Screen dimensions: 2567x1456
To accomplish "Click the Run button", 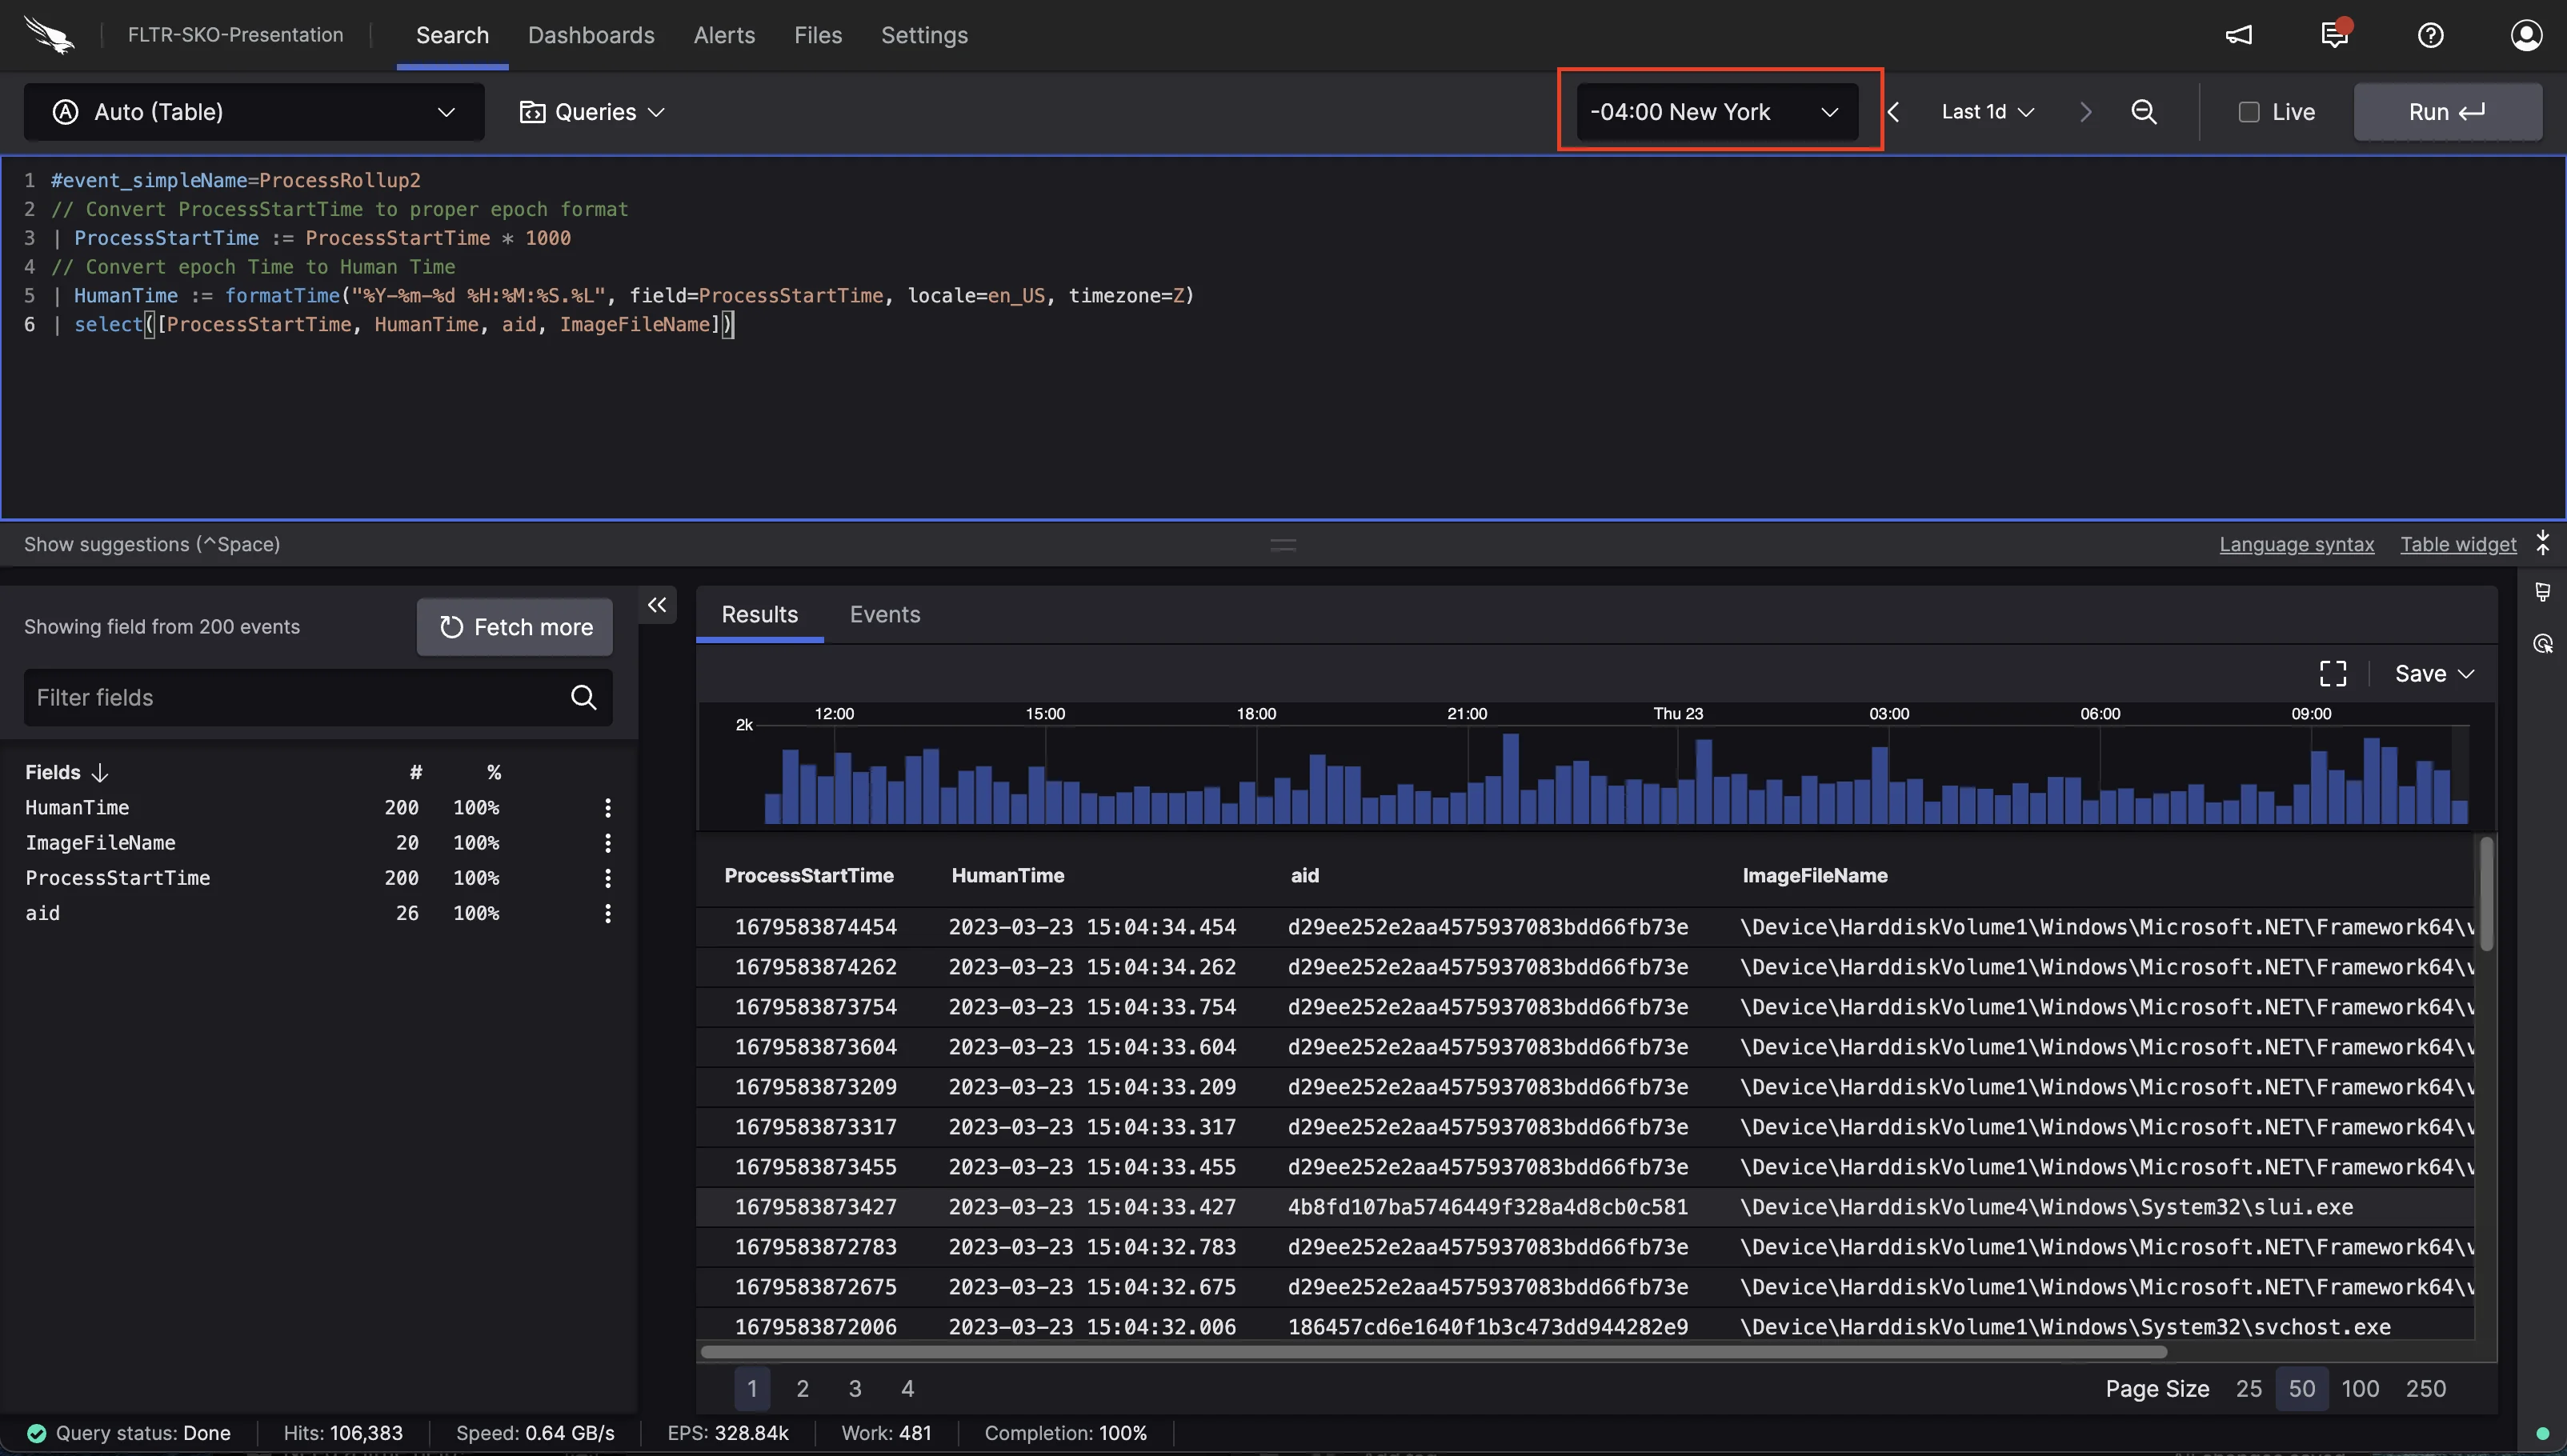I will coord(2447,112).
